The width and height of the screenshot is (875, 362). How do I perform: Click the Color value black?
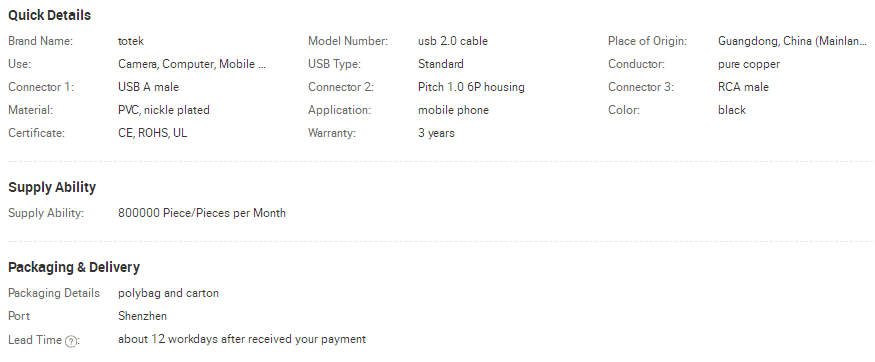732,110
